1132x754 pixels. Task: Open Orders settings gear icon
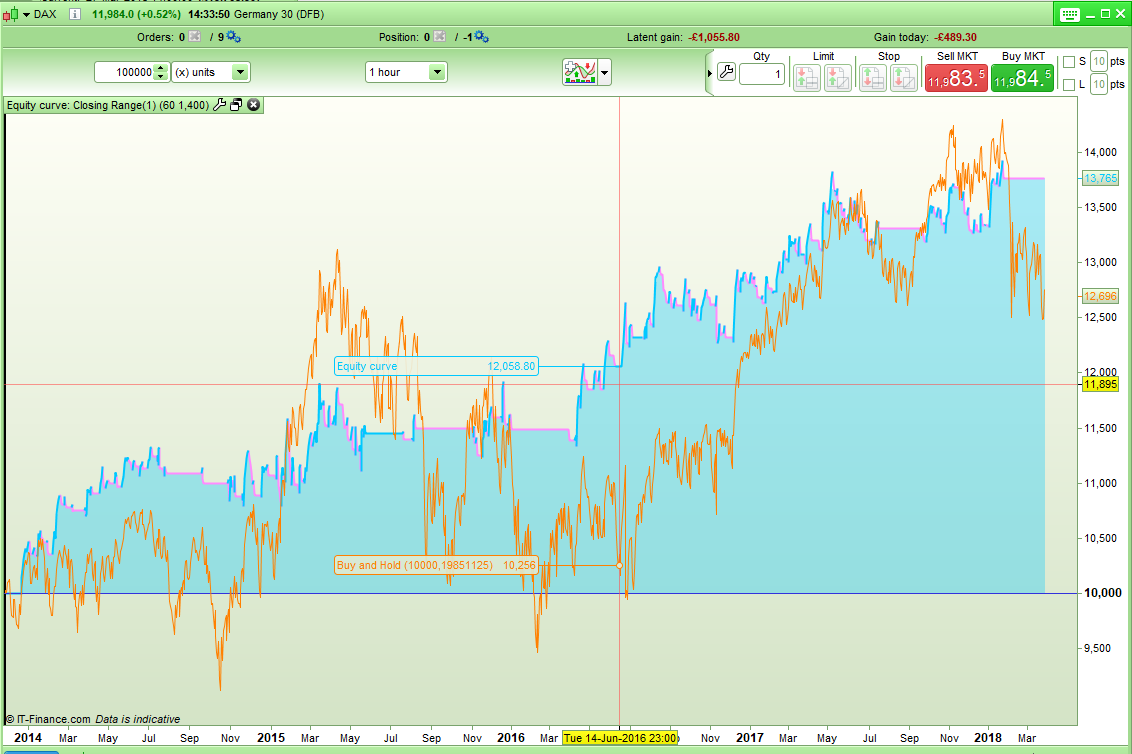[233, 37]
